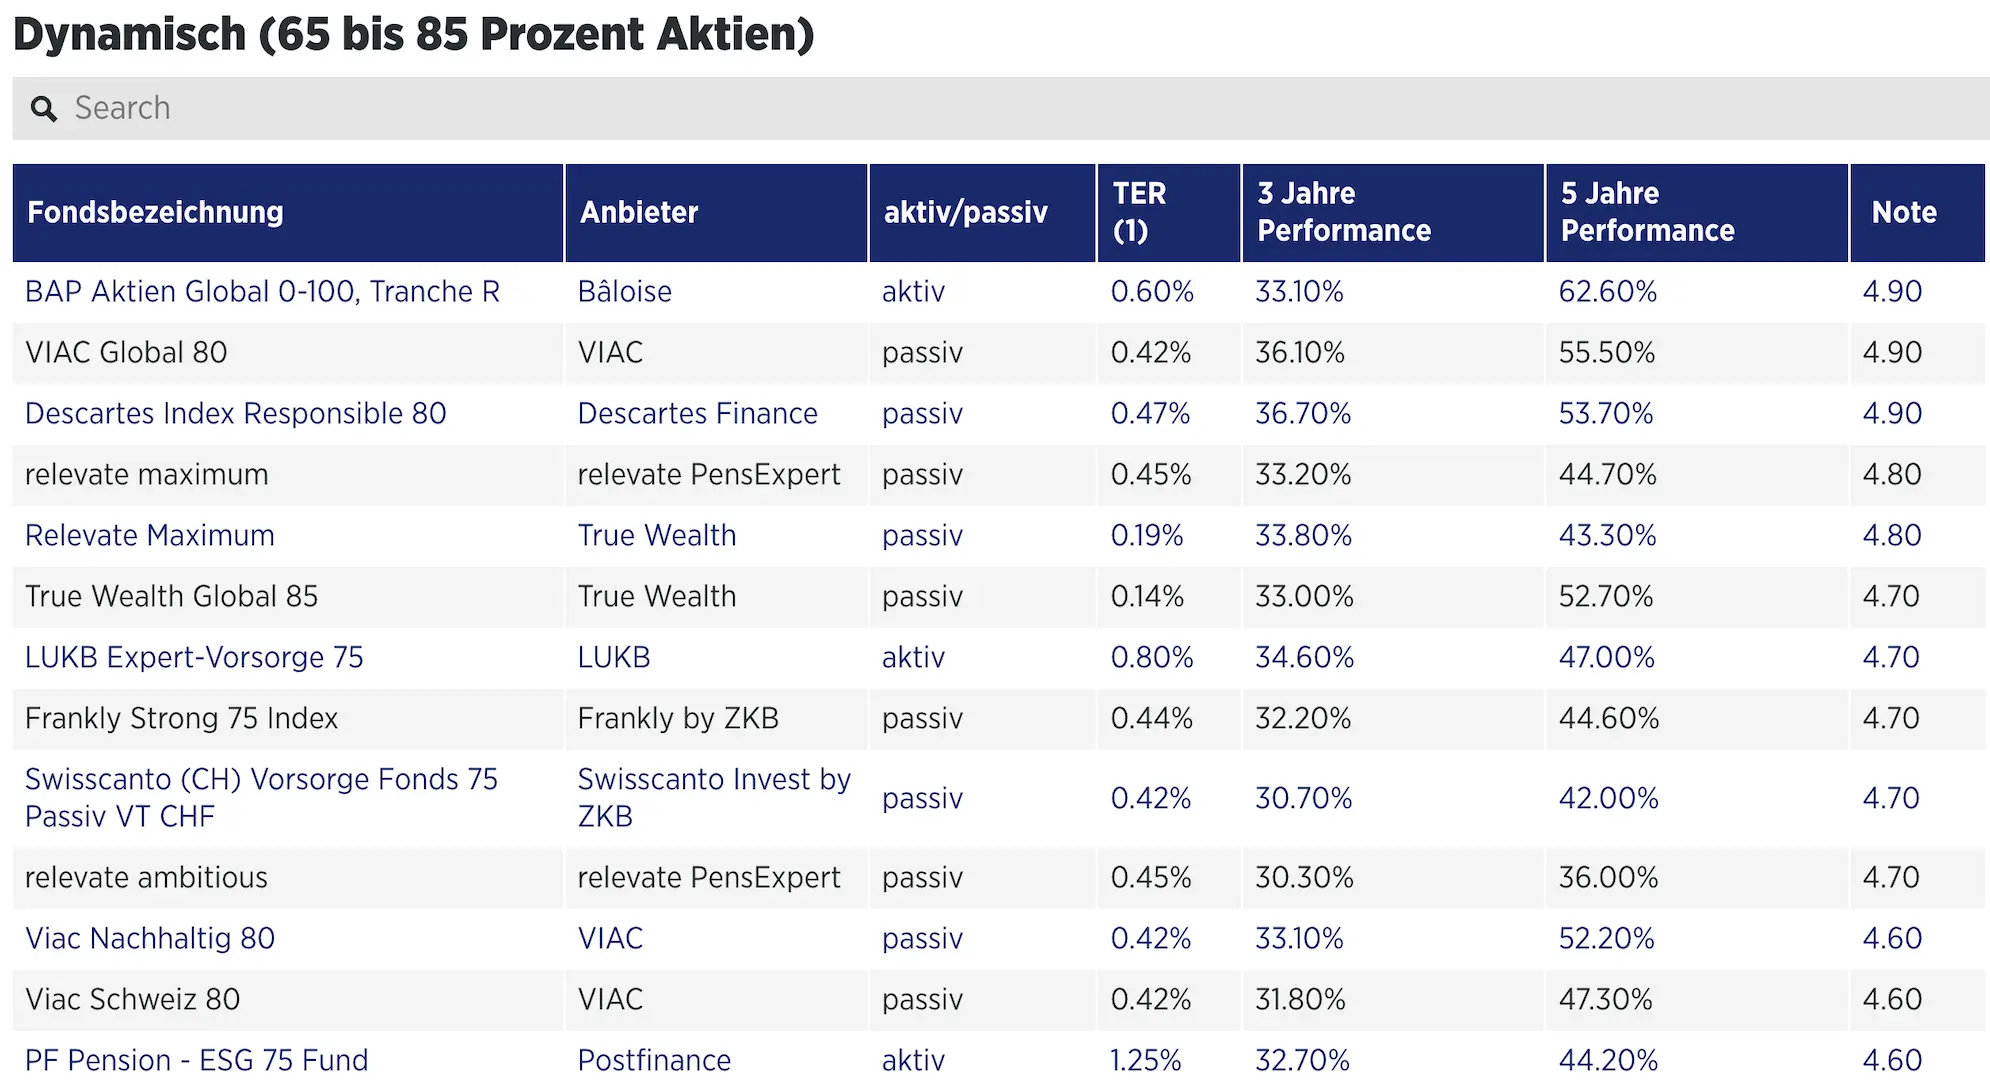Viewport: 1990px width, 1088px height.
Task: Open the True Wealth provider link
Action: [x=656, y=535]
